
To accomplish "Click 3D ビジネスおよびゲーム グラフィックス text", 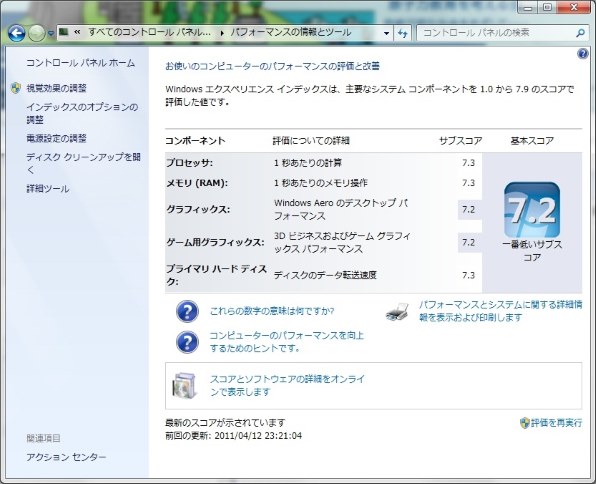I will (x=342, y=242).
